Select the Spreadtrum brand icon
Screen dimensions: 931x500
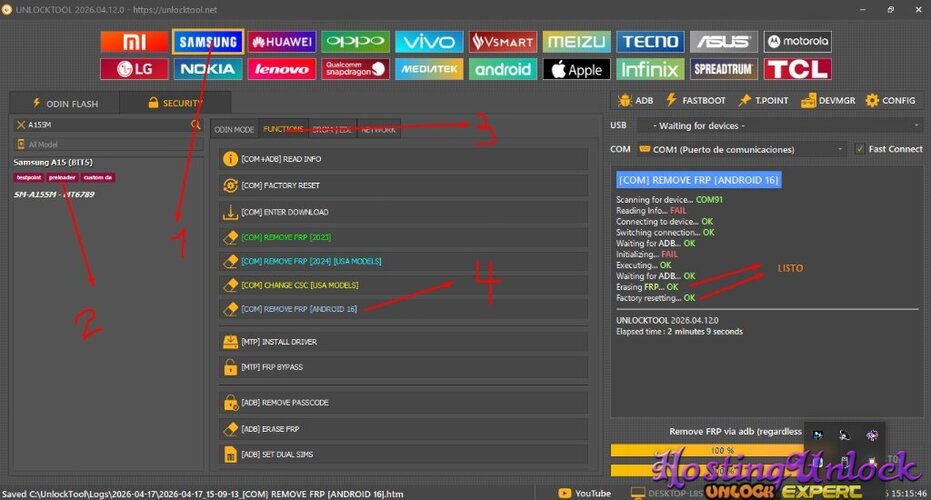tap(724, 69)
